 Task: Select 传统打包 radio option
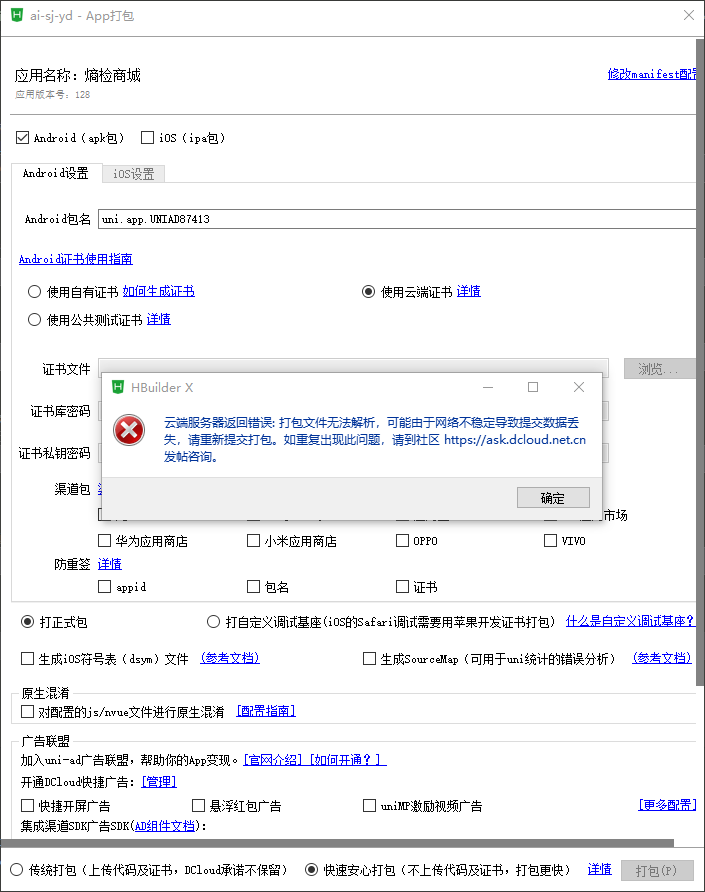tap(17, 870)
